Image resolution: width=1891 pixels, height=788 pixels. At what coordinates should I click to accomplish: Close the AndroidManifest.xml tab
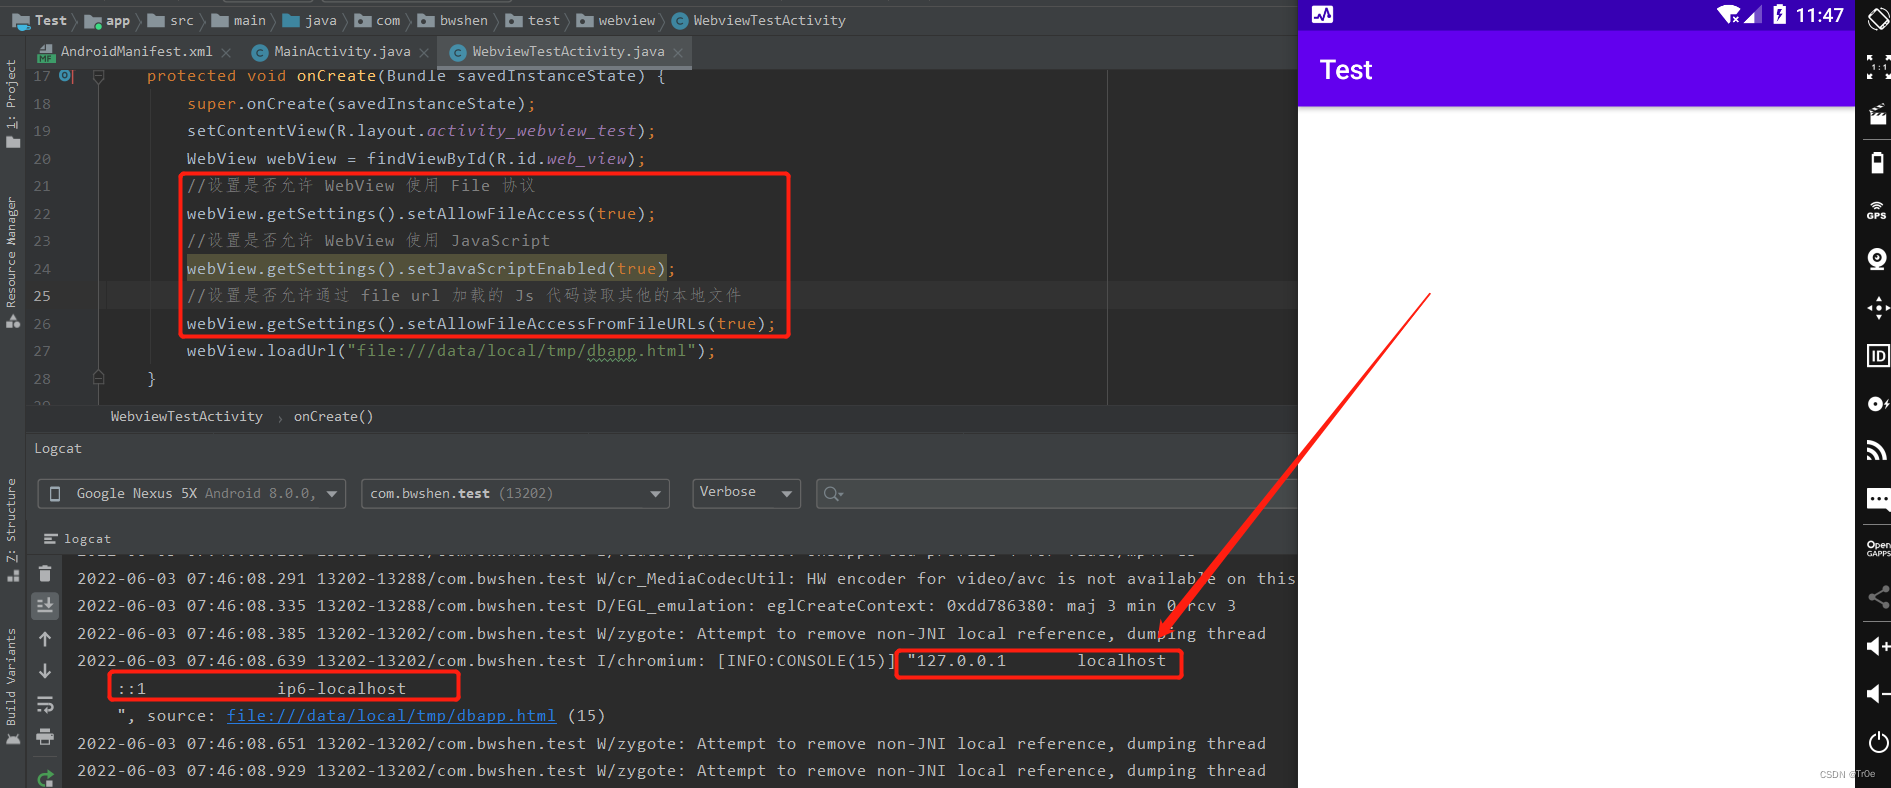[226, 52]
